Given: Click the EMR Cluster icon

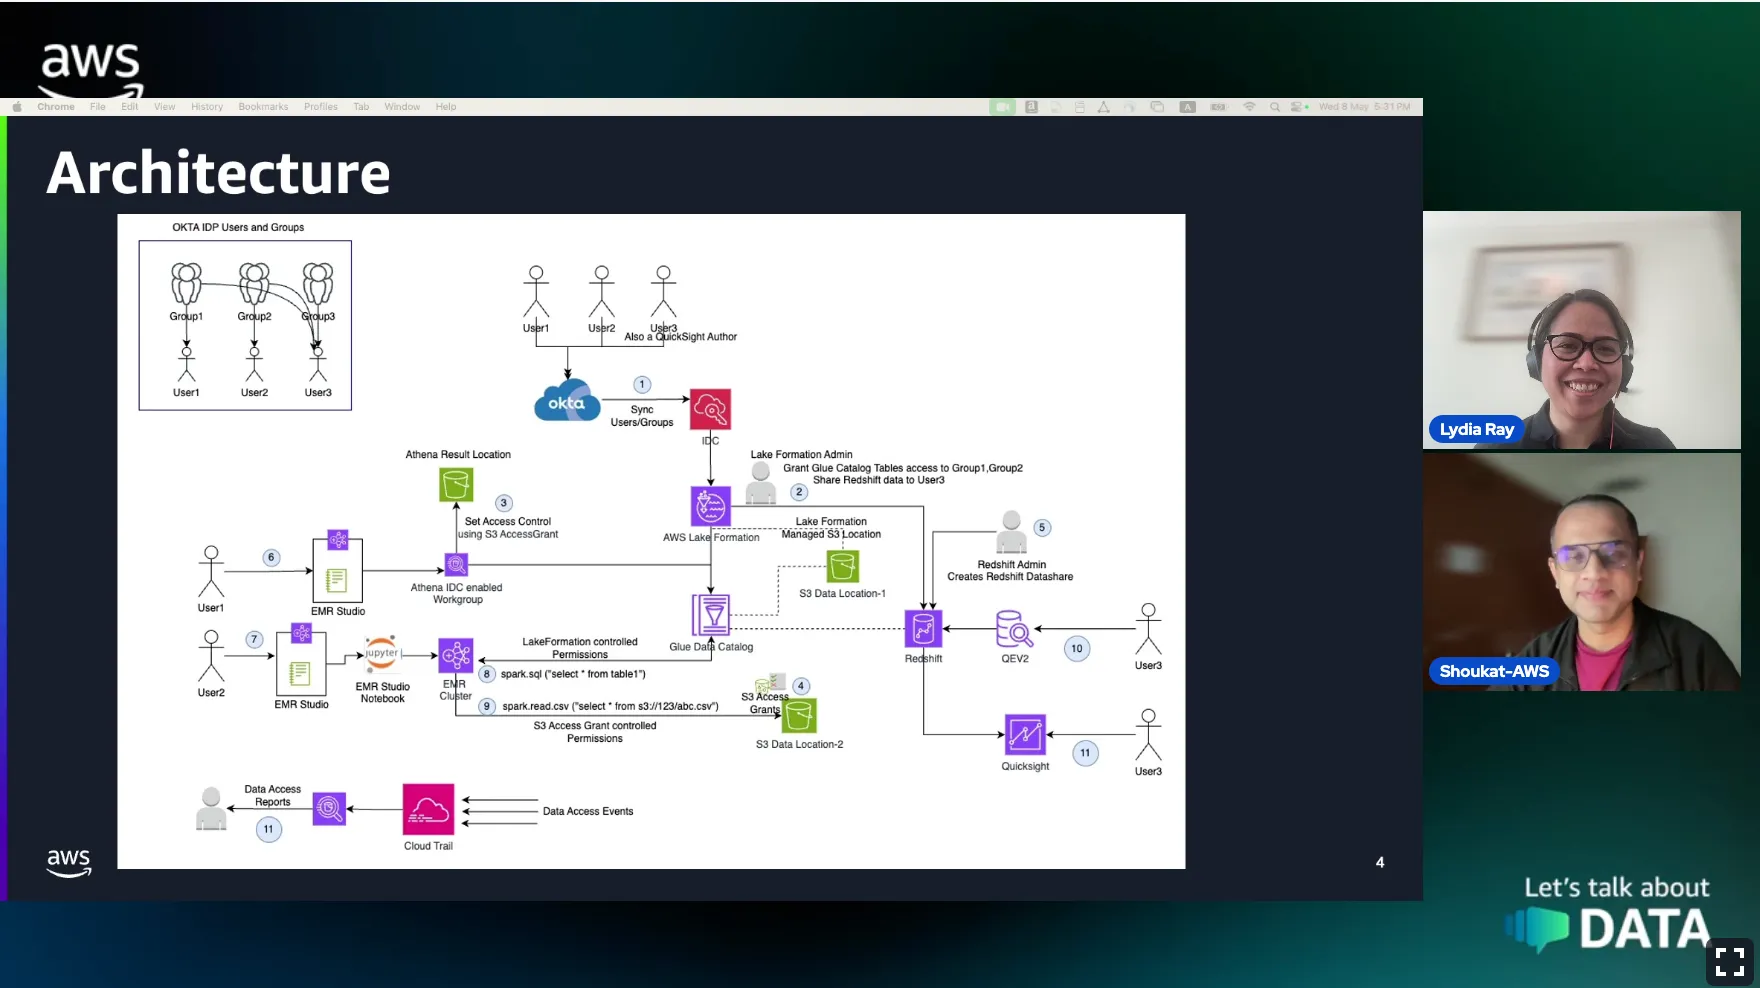Looking at the screenshot, I should [x=456, y=656].
